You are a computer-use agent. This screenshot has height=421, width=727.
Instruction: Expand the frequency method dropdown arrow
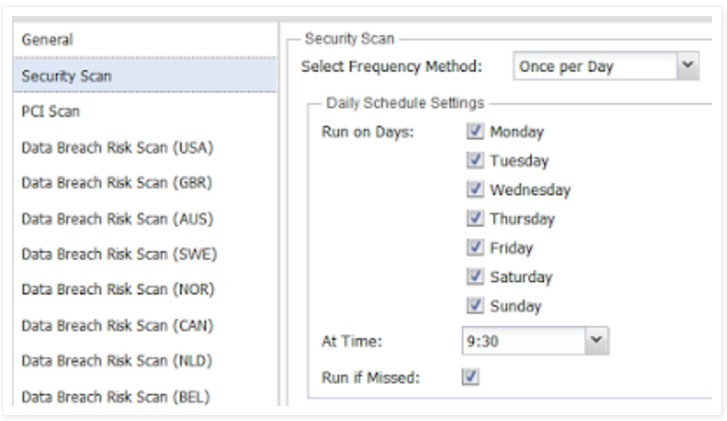[688, 66]
